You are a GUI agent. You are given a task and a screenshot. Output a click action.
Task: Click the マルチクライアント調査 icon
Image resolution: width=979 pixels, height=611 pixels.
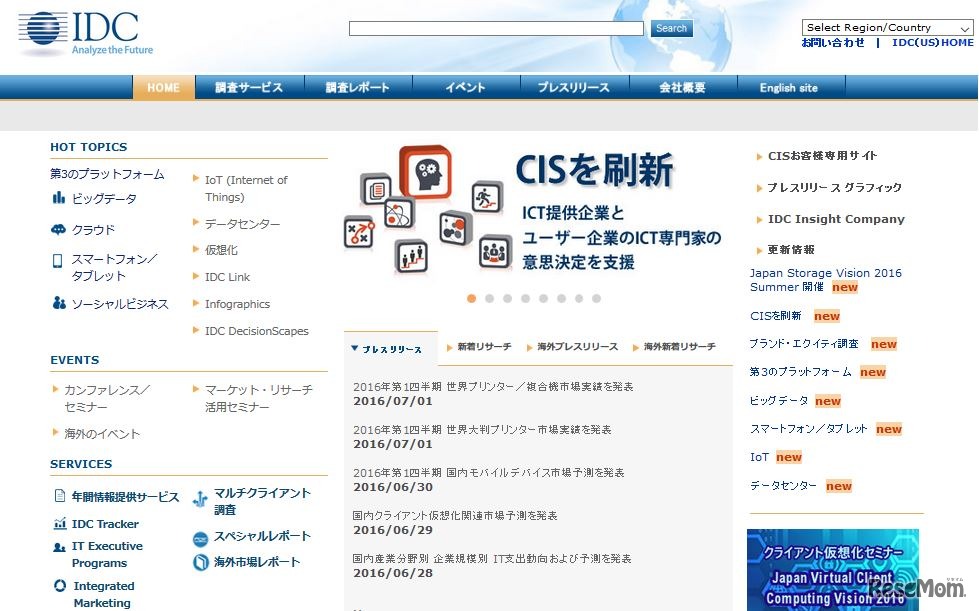pyautogui.click(x=200, y=499)
